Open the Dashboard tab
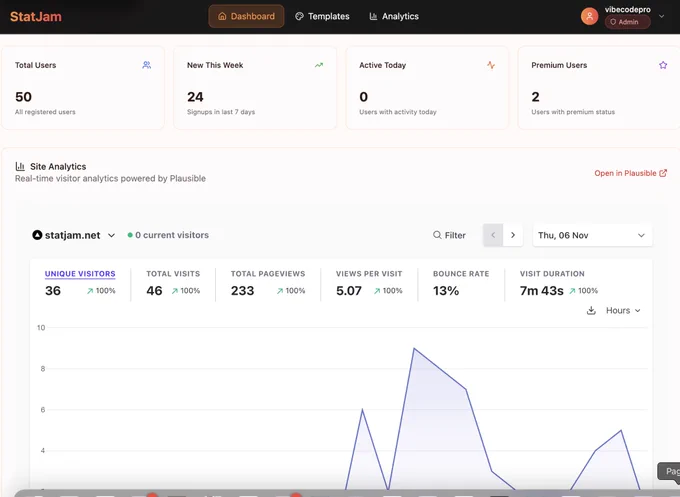The width and height of the screenshot is (680, 497). (x=246, y=16)
